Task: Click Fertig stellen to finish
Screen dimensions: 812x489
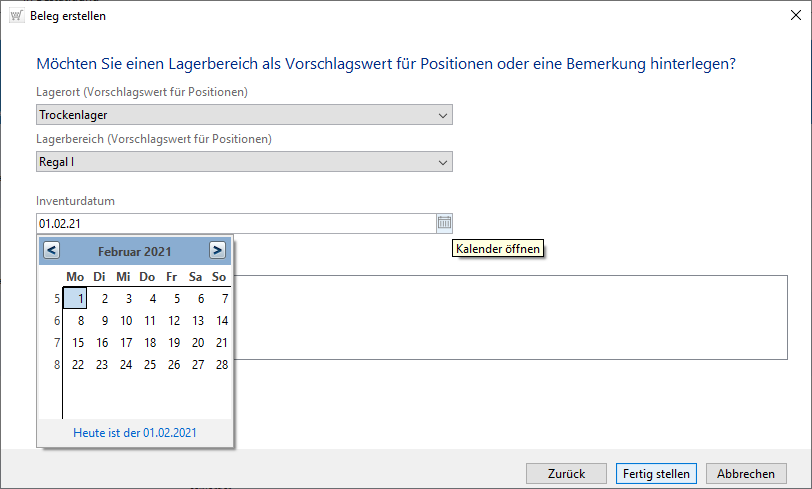Action: pyautogui.click(x=655, y=473)
